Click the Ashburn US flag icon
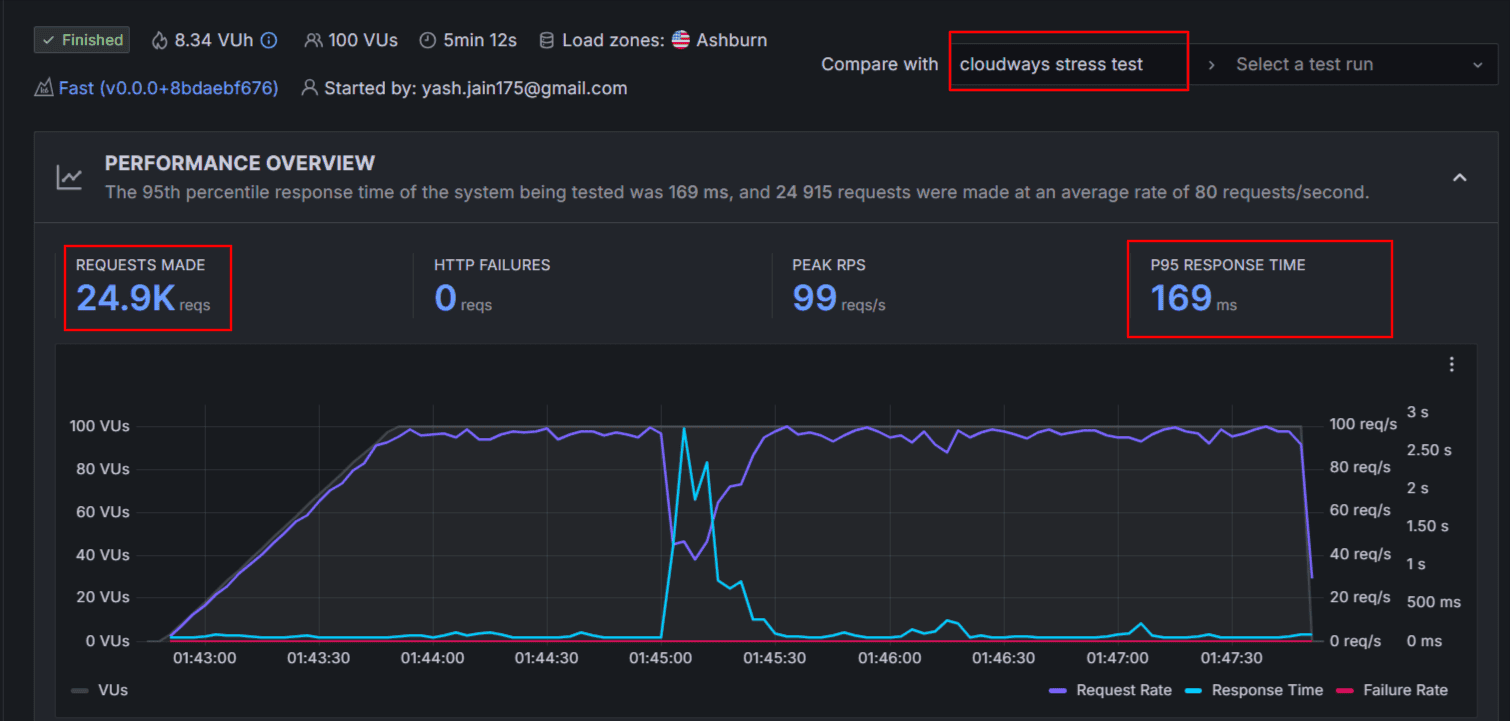 tap(680, 40)
